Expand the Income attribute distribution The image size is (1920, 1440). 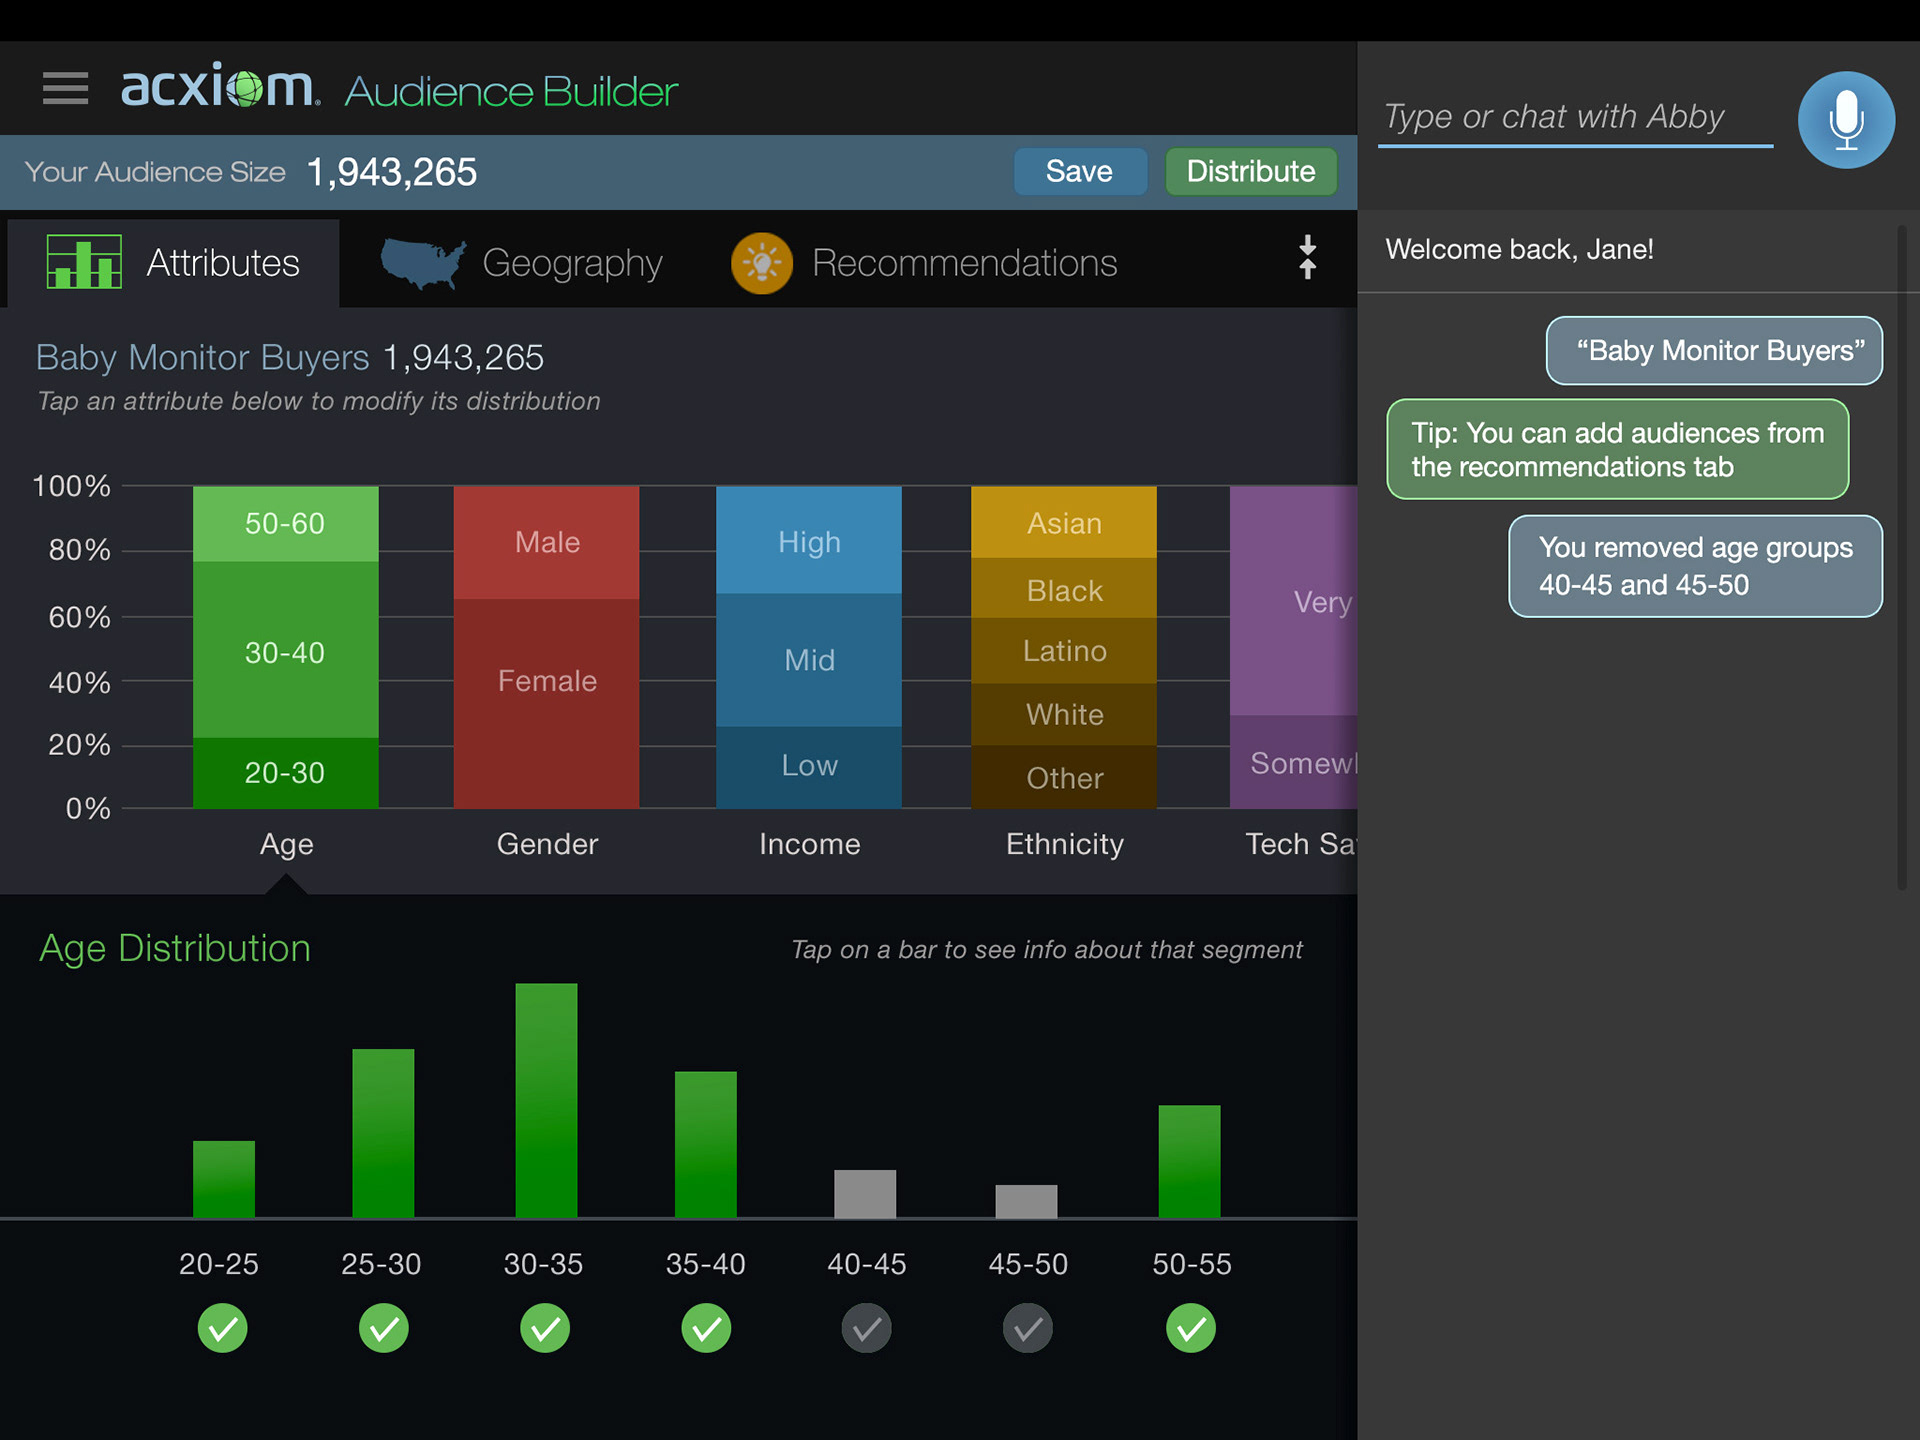[809, 844]
